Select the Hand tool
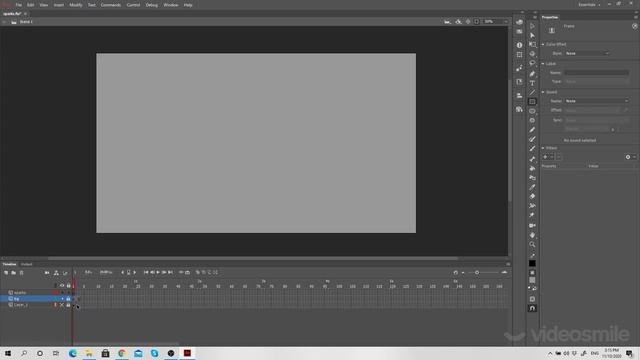640x360 pixels. pyautogui.click(x=532, y=235)
